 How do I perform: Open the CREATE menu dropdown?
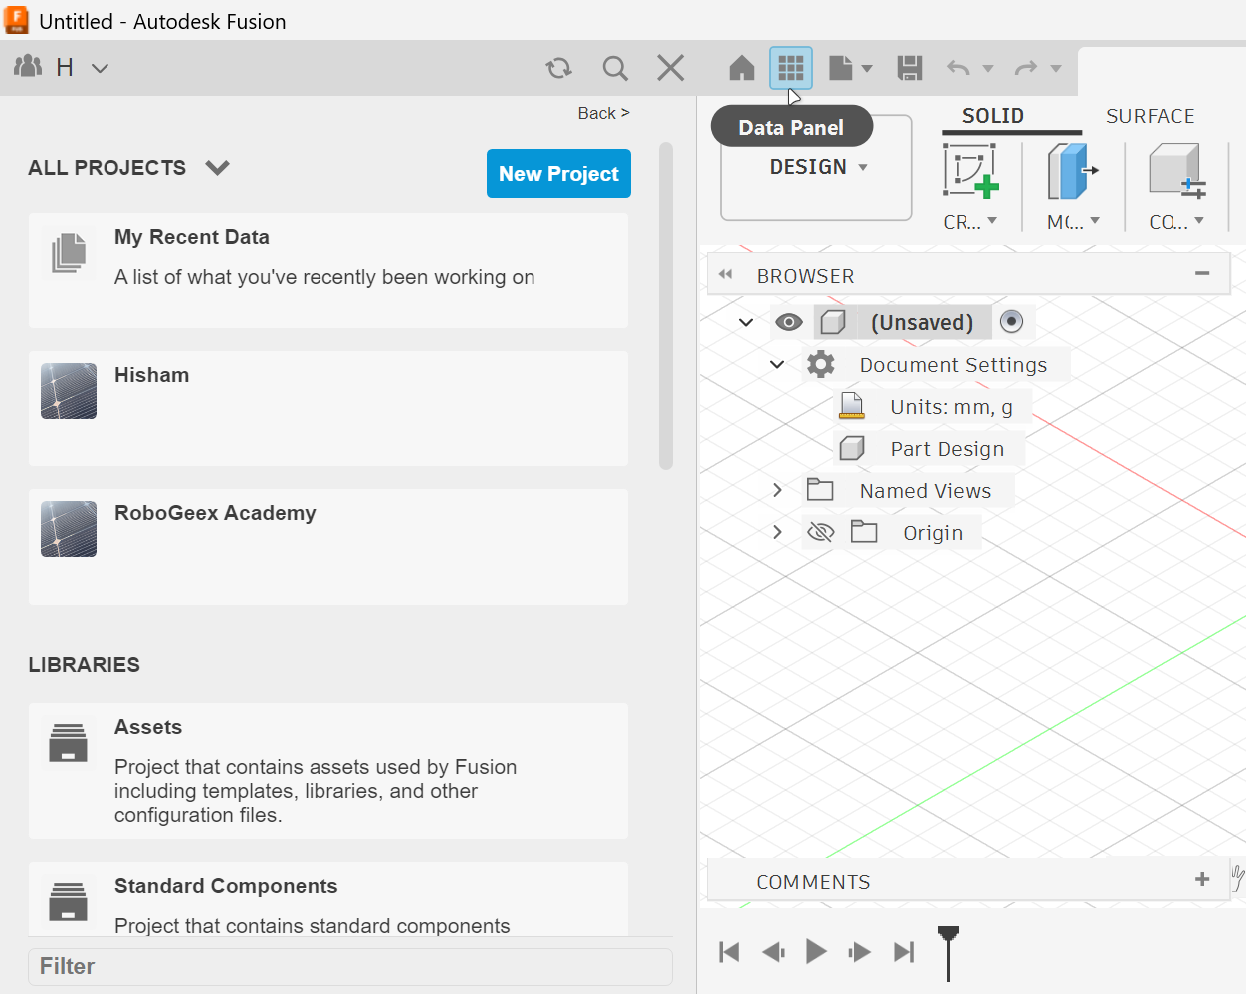coord(970,222)
